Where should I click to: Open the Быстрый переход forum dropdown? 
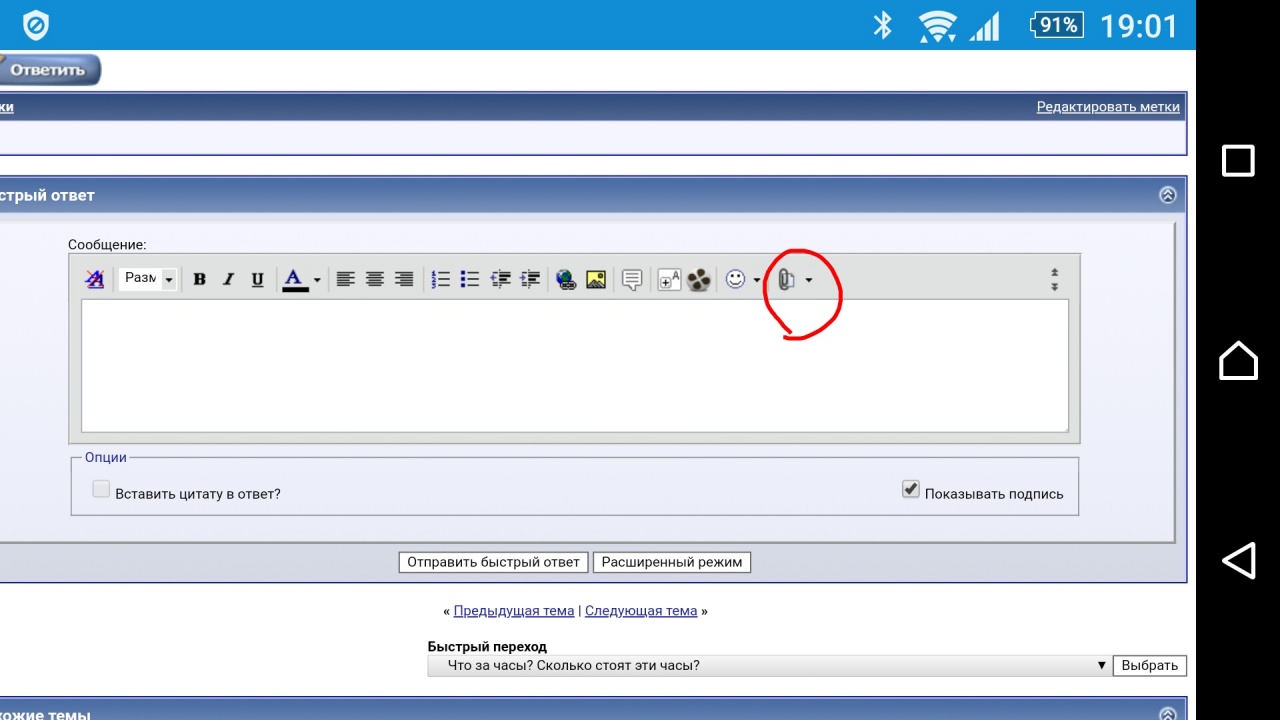click(x=768, y=666)
